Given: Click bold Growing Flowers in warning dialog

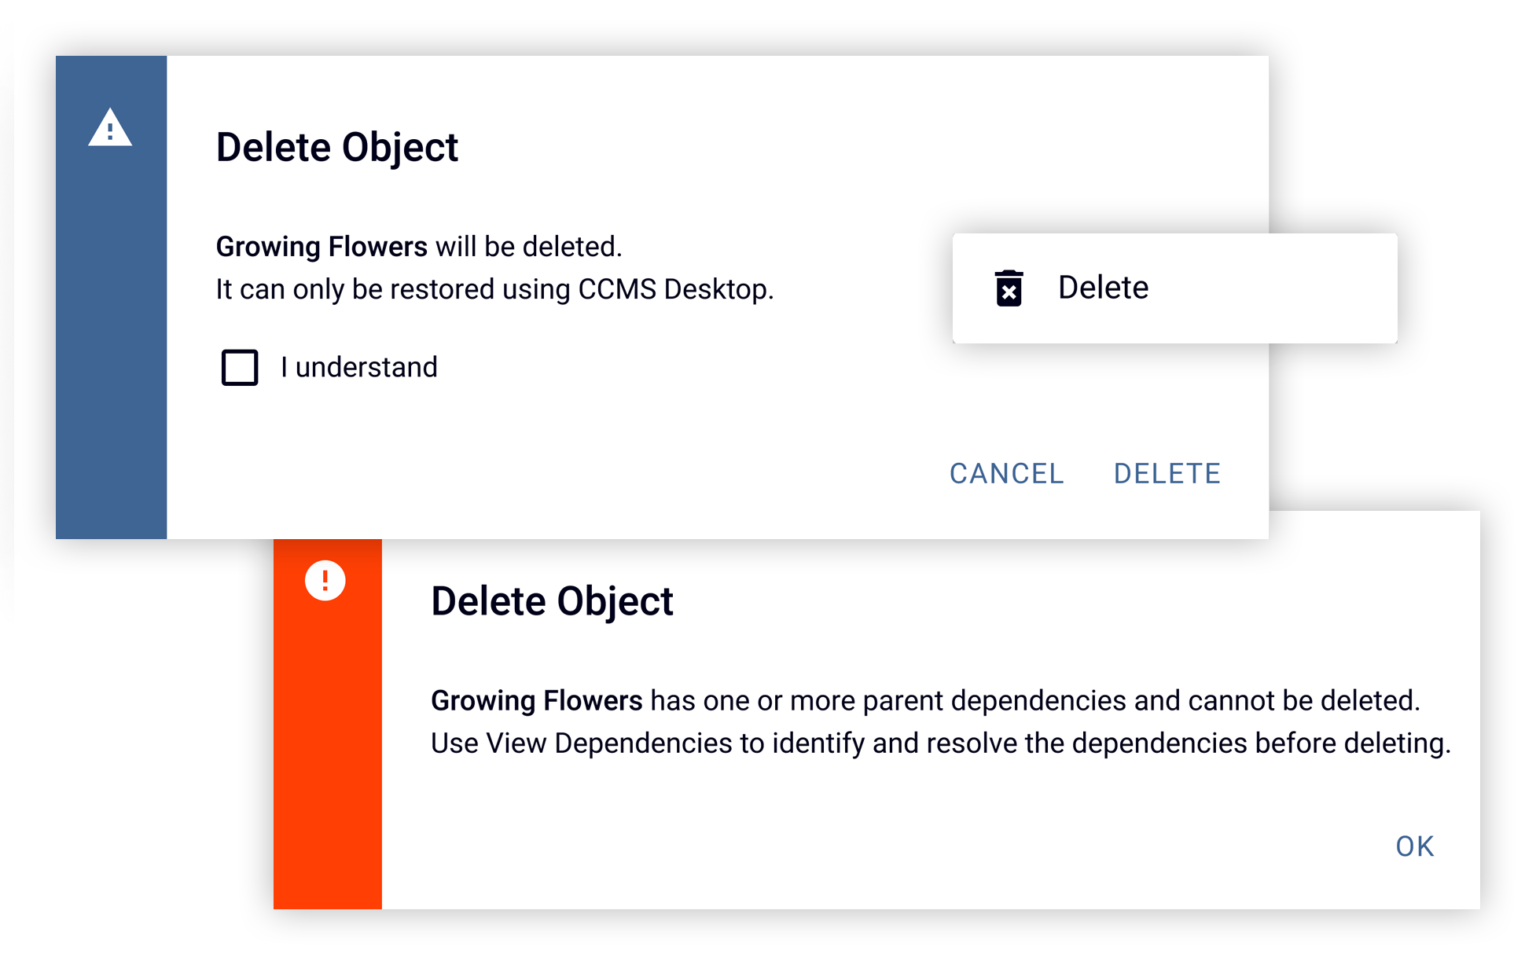Looking at the screenshot, I should pos(322,246).
